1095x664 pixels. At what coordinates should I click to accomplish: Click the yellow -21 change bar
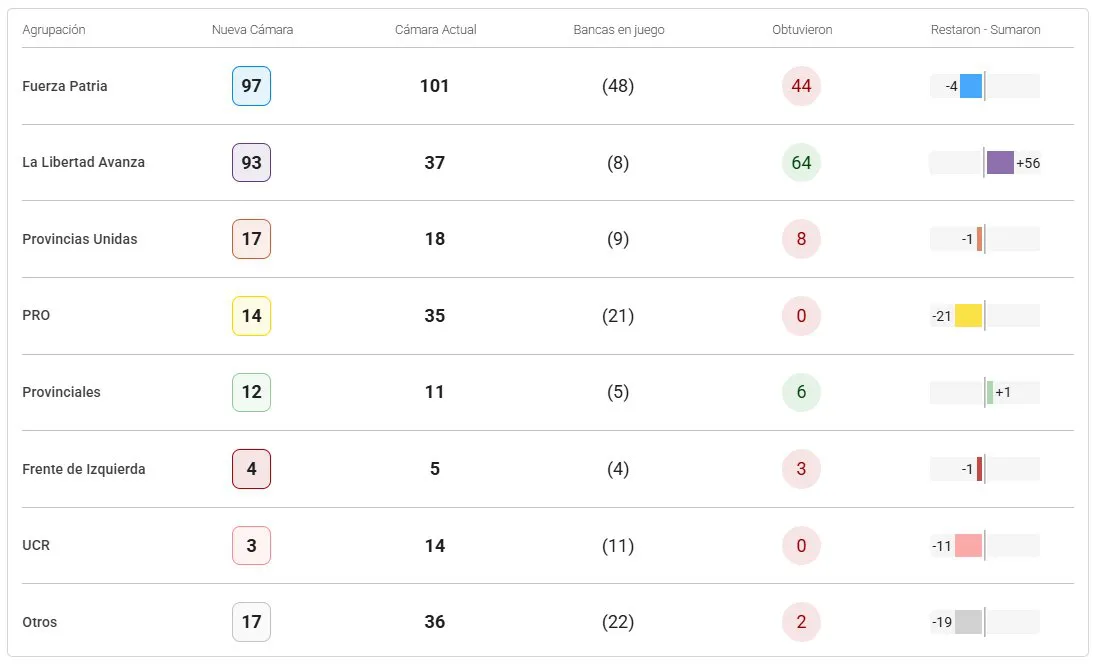[x=968, y=316]
